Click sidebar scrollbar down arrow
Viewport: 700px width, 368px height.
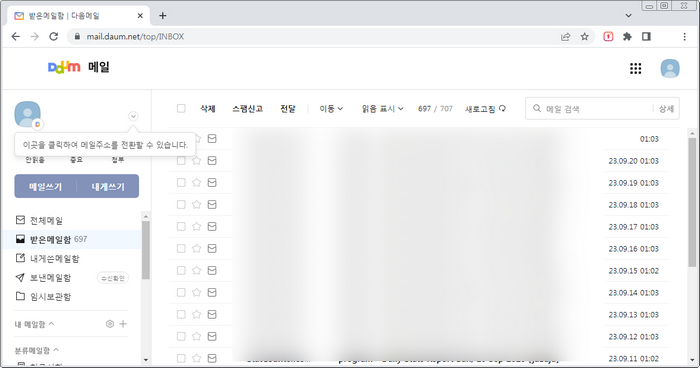click(x=146, y=360)
